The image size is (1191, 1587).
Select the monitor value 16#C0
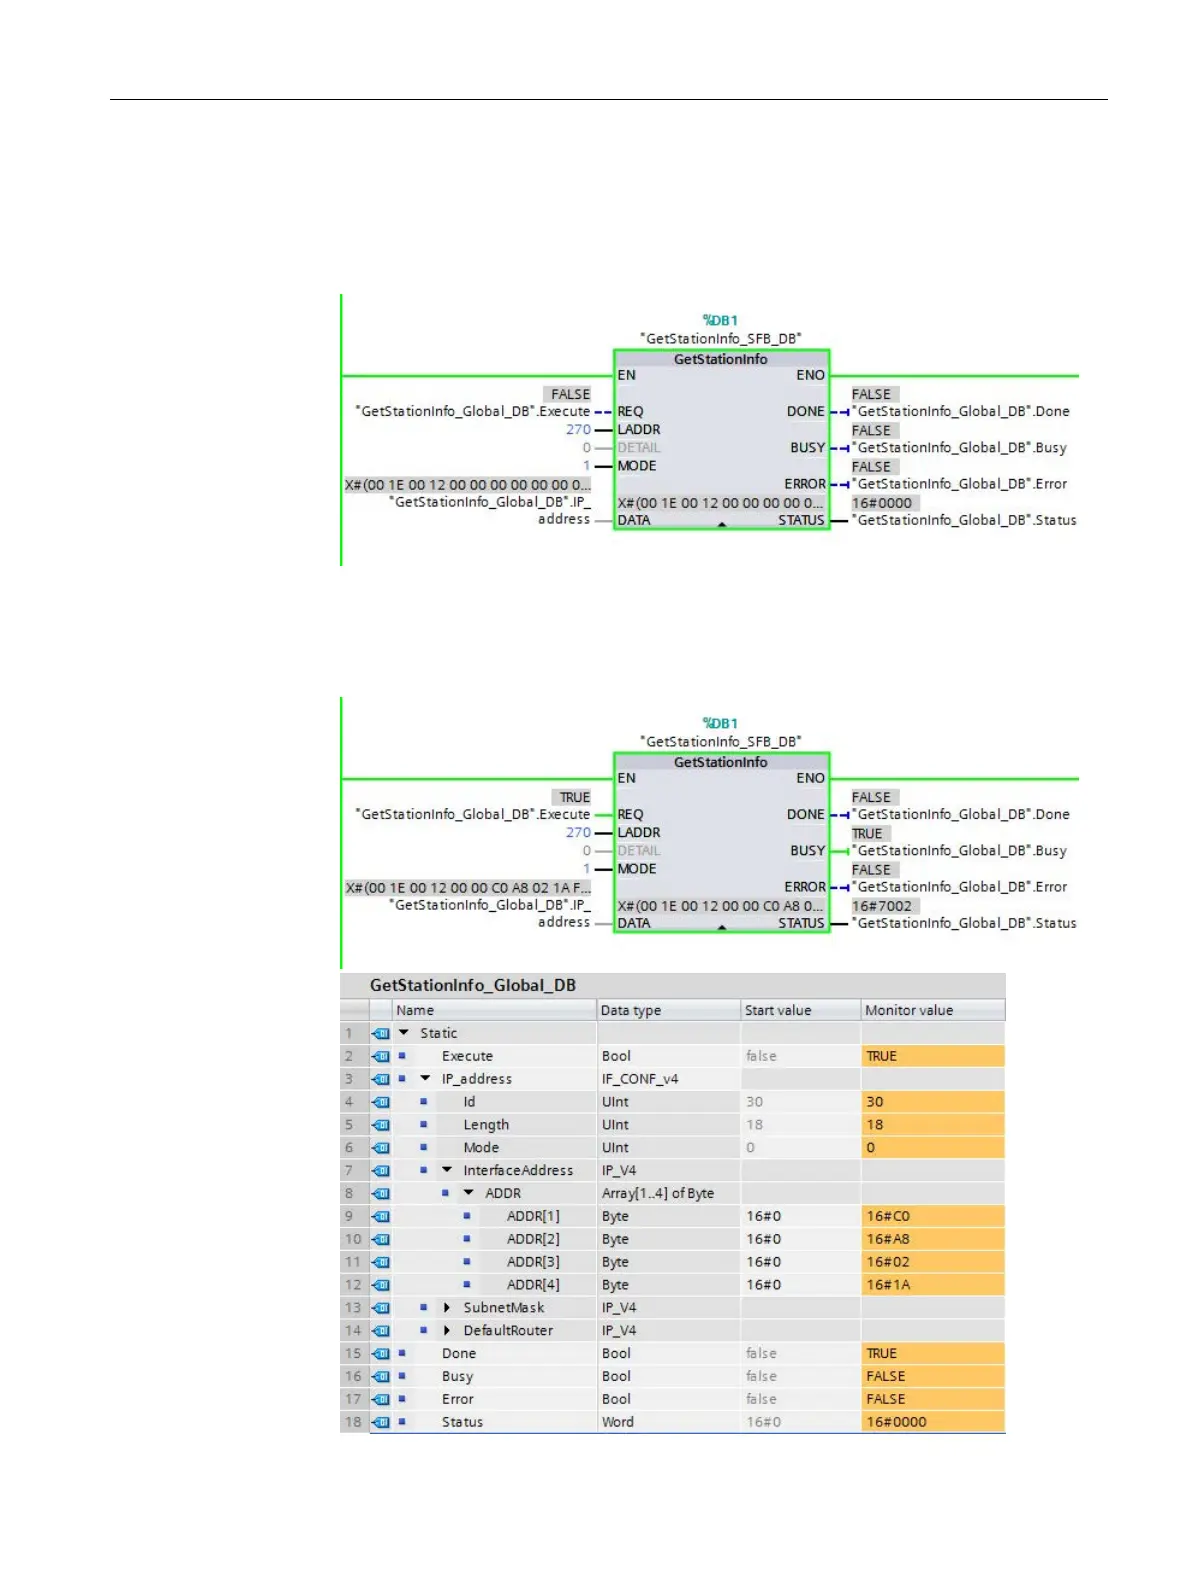933,1216
